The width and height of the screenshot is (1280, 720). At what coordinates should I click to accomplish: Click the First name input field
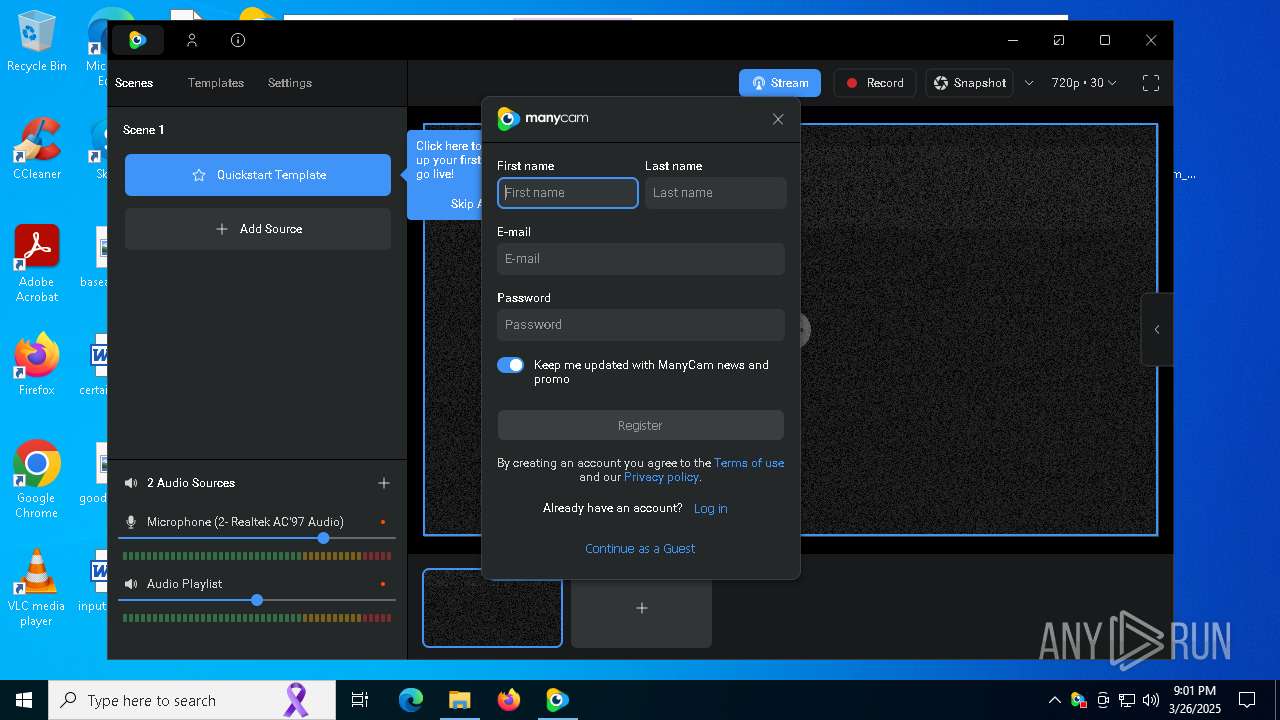(567, 193)
